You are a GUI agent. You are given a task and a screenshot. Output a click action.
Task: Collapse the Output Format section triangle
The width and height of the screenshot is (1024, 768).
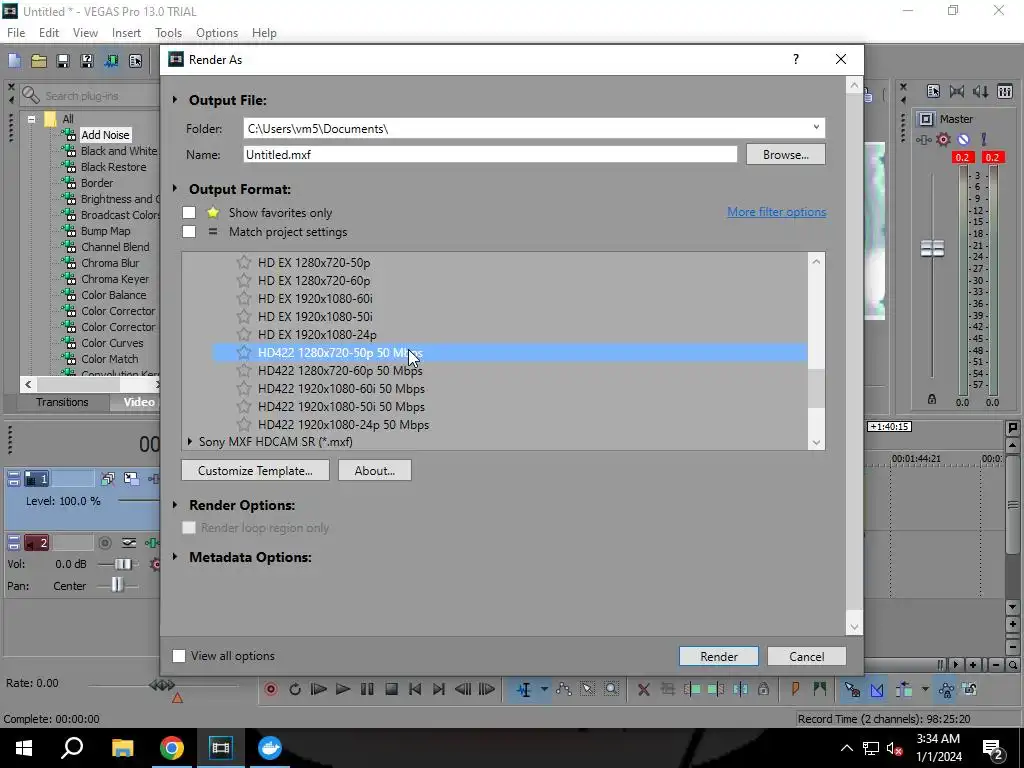click(175, 189)
